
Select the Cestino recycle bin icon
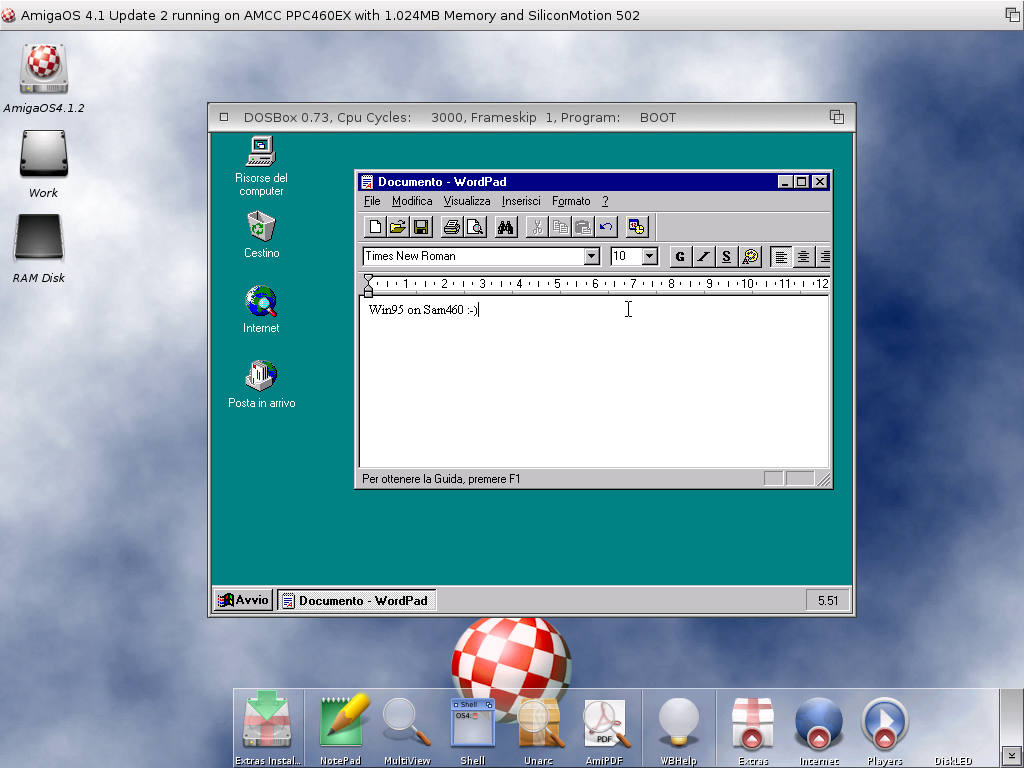261,235
